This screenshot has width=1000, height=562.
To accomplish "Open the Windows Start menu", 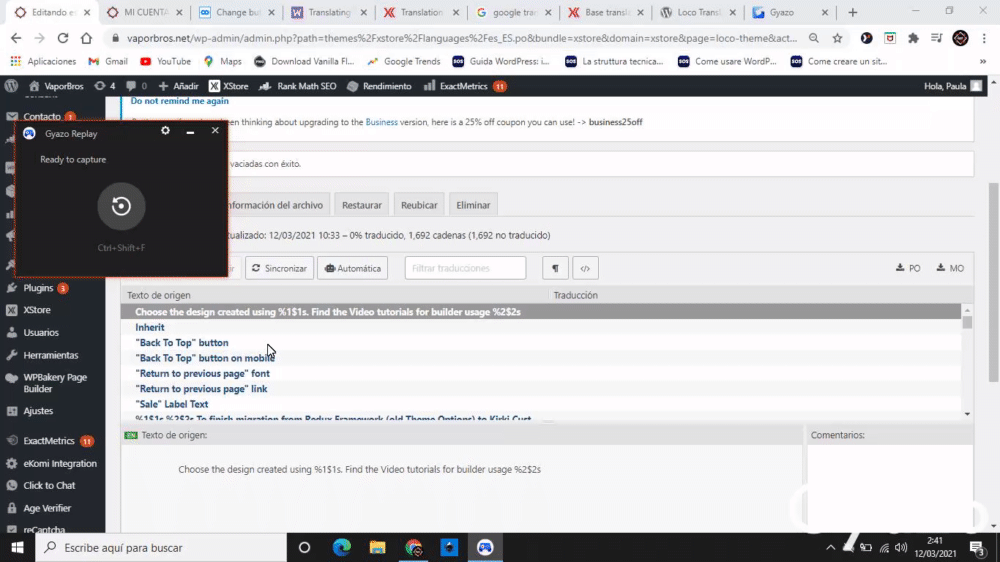I will coord(17,547).
